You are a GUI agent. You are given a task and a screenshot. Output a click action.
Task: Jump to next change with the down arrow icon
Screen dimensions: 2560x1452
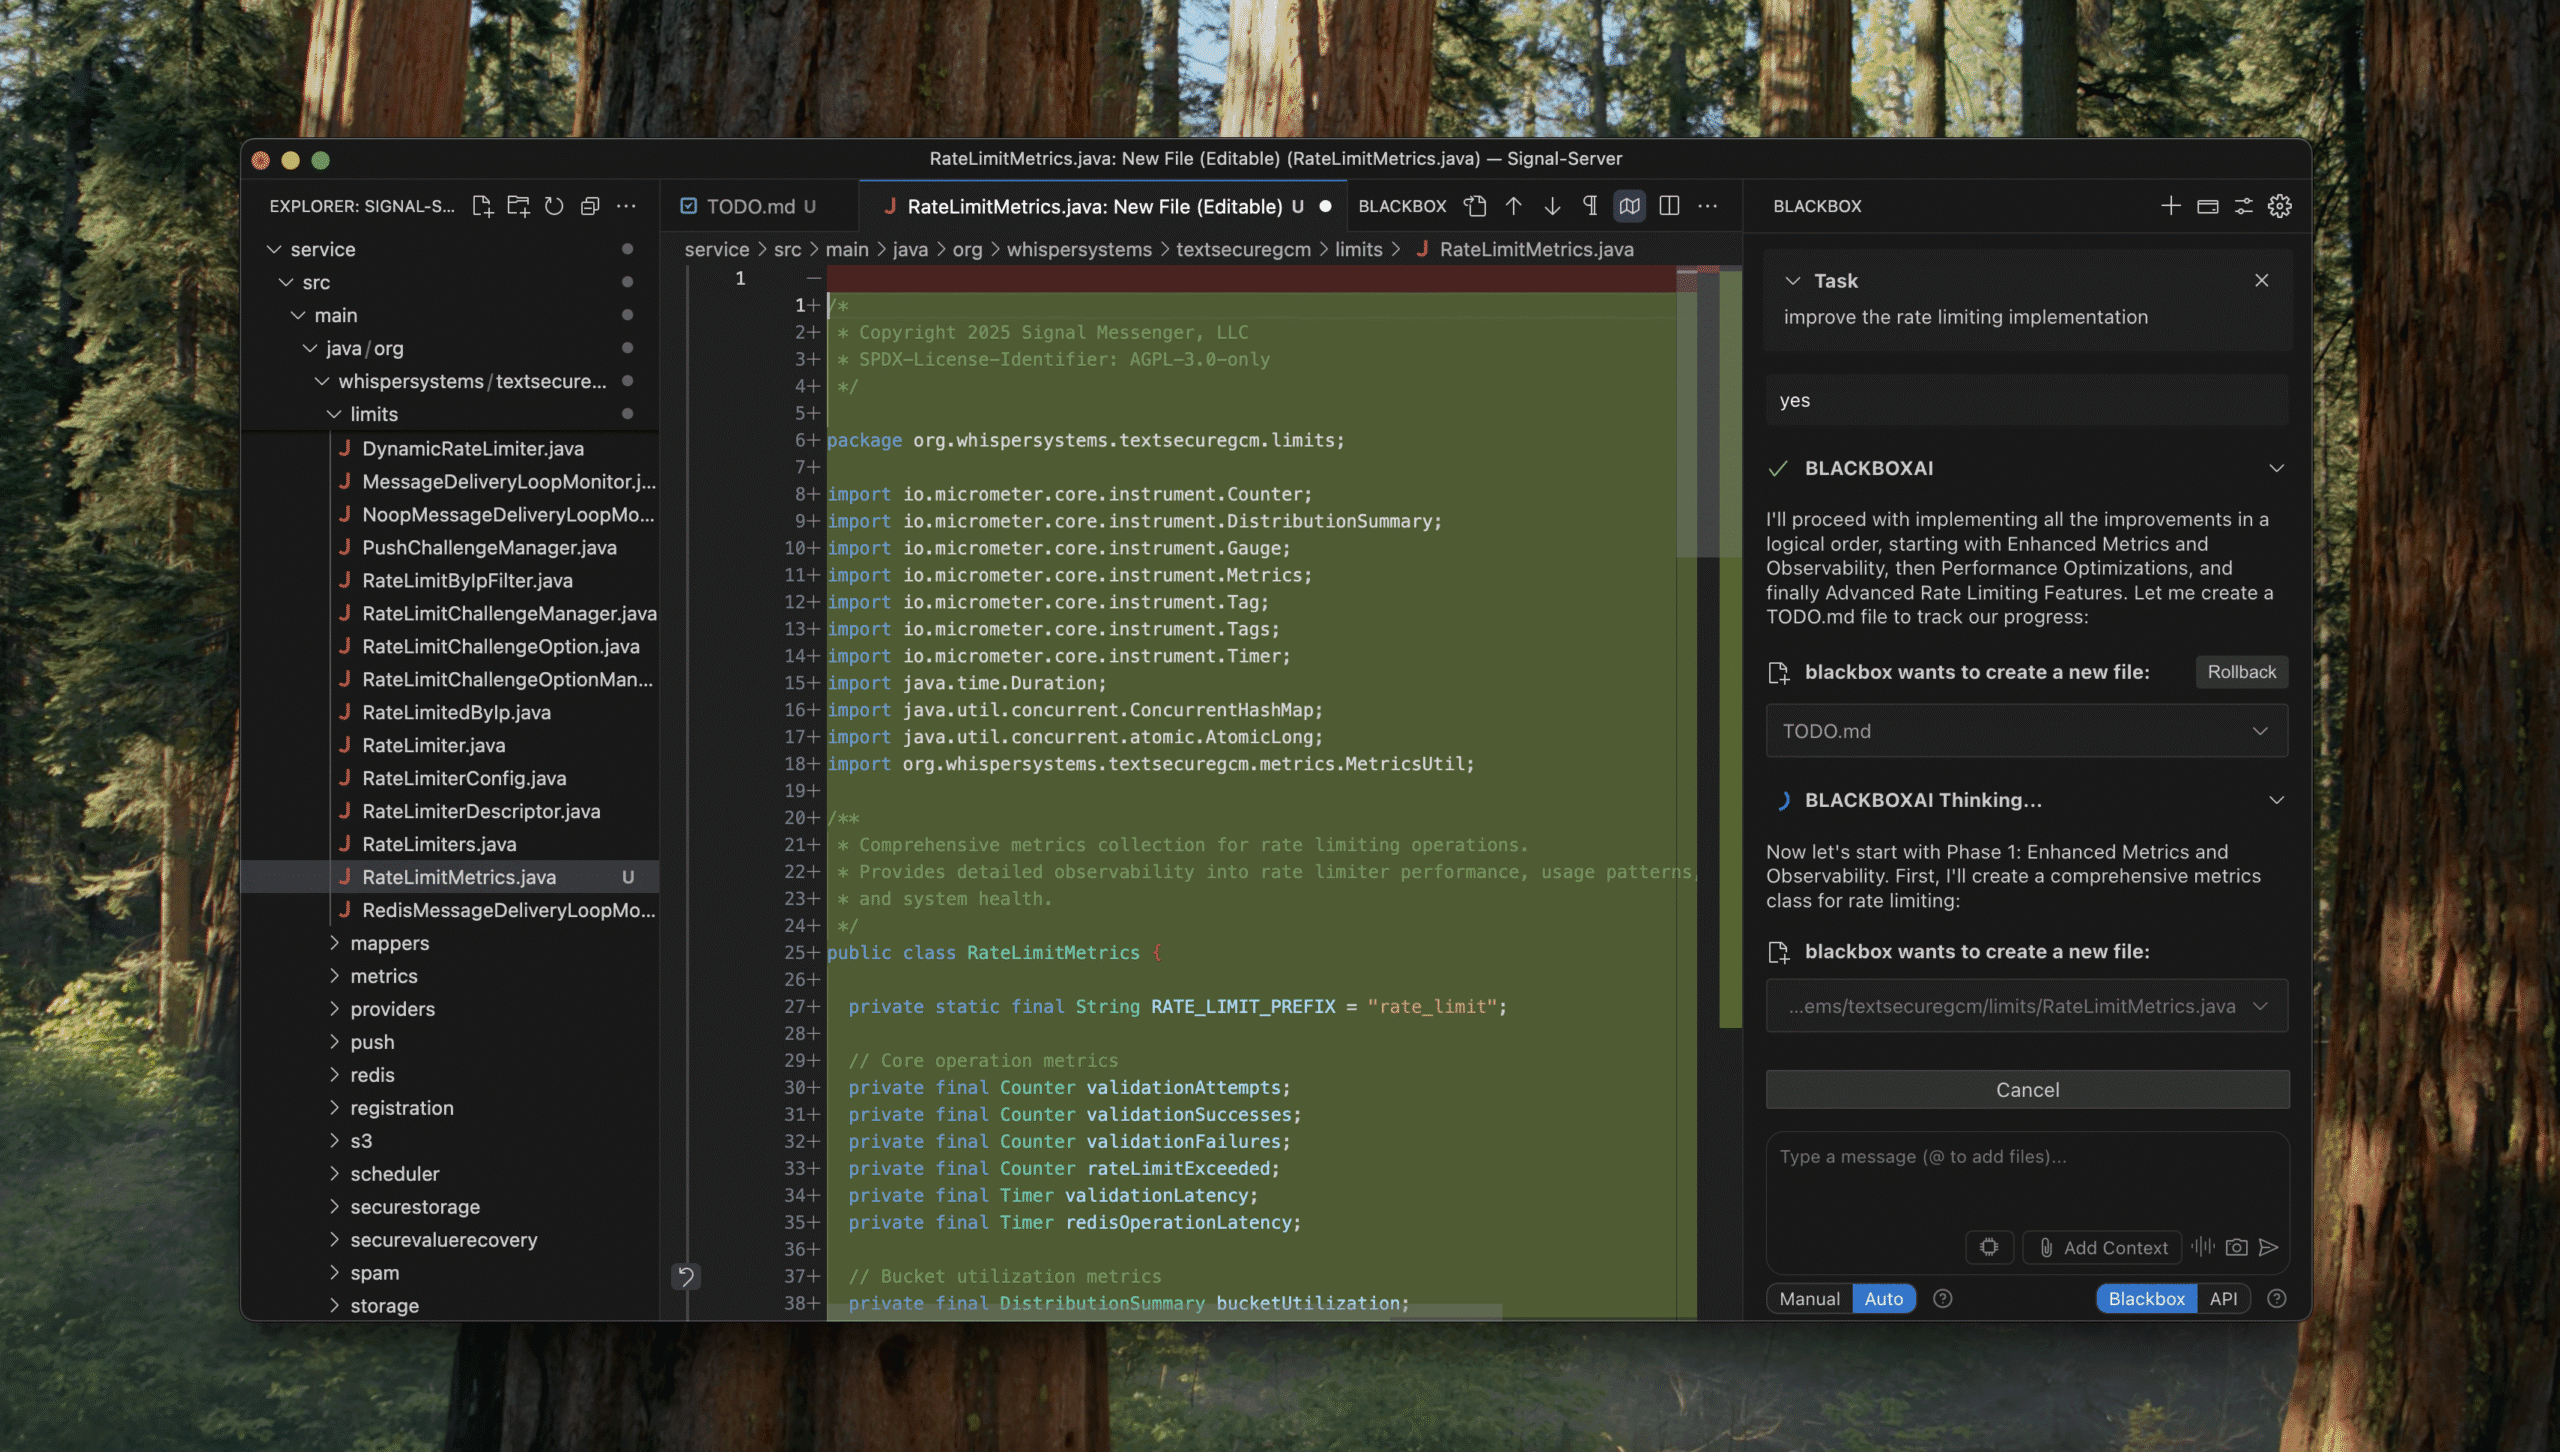click(1552, 206)
